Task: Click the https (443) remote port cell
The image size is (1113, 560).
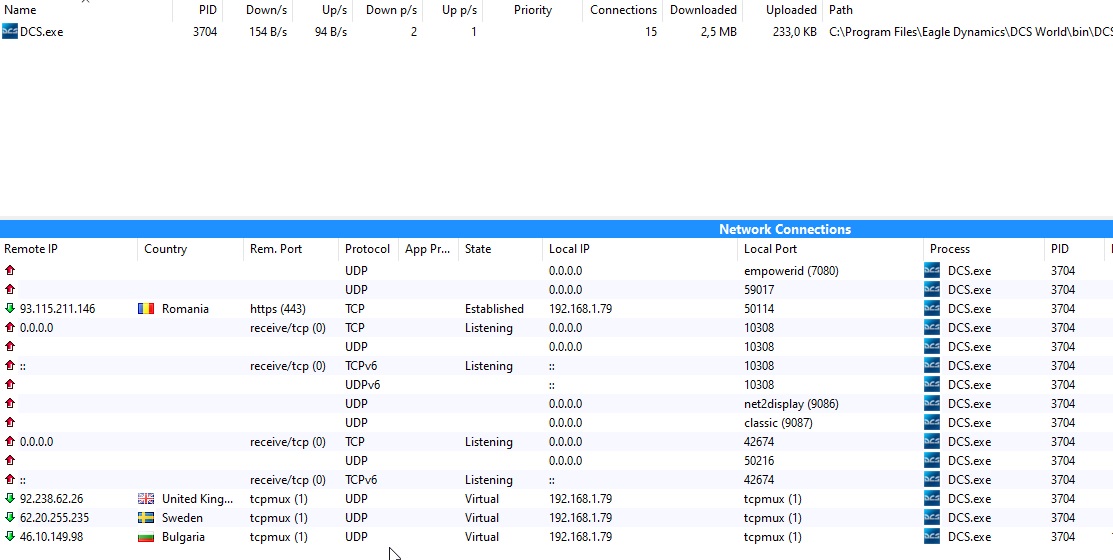Action: point(278,309)
